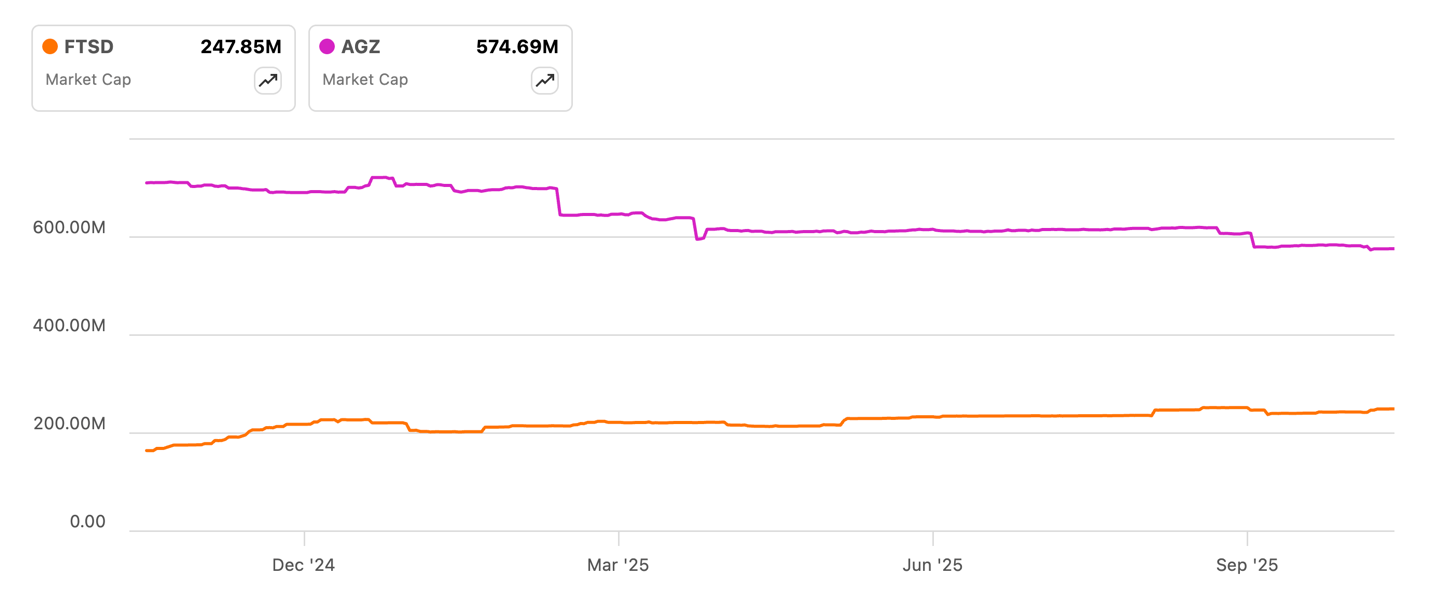Screen dimensions: 1430x596
Task: Click the Sep '25 axis label
Action: click(x=1246, y=565)
